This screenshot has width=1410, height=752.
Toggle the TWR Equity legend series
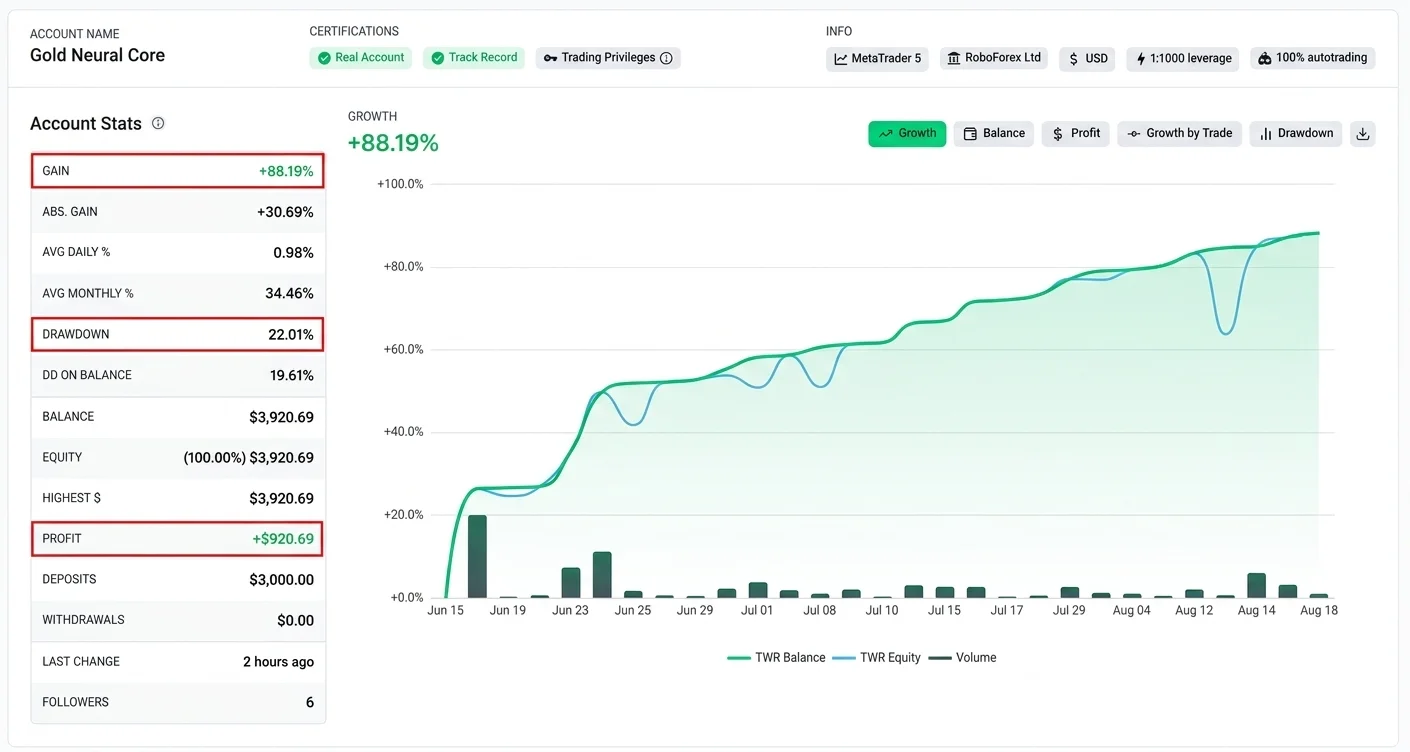(876, 658)
